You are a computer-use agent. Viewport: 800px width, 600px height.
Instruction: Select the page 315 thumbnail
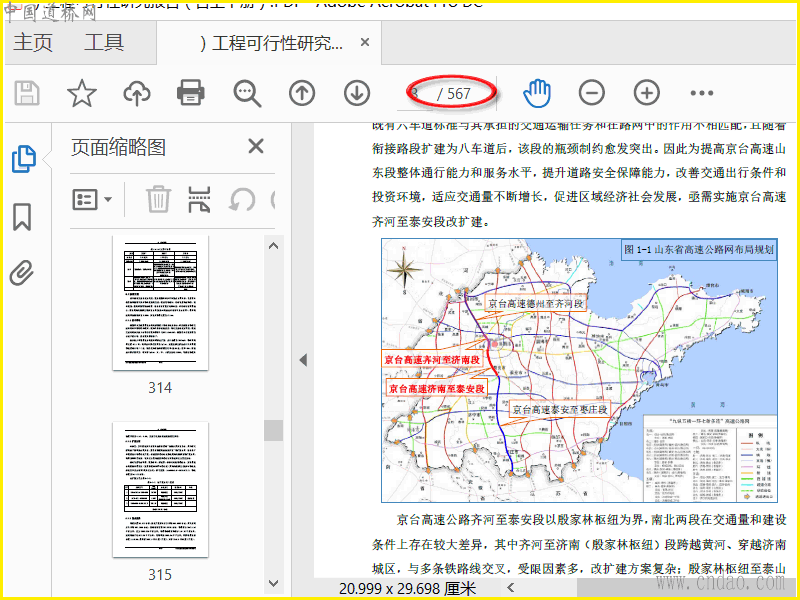click(160, 489)
